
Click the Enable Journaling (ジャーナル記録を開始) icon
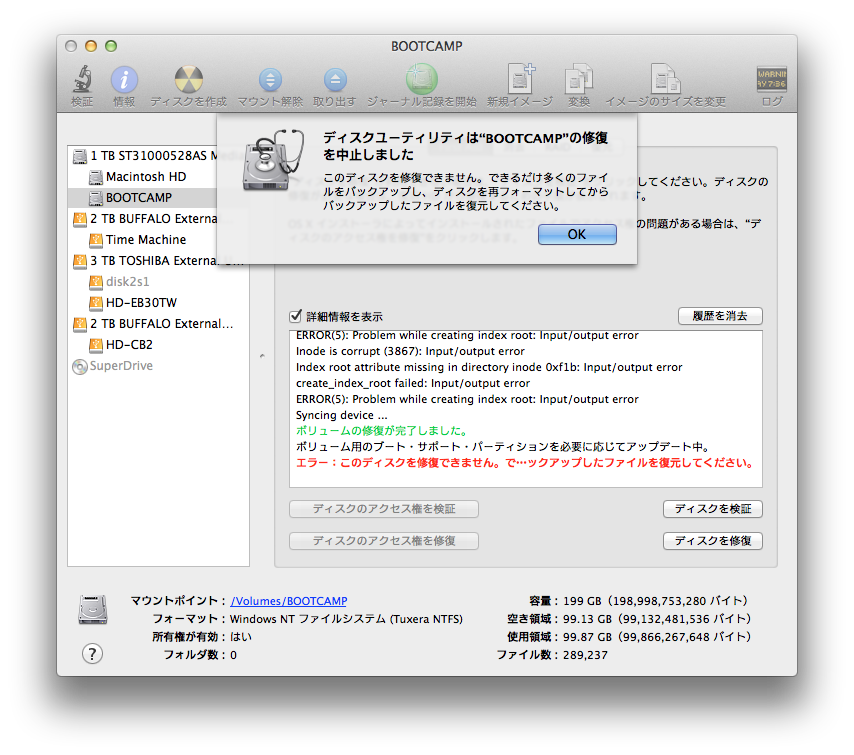[422, 79]
